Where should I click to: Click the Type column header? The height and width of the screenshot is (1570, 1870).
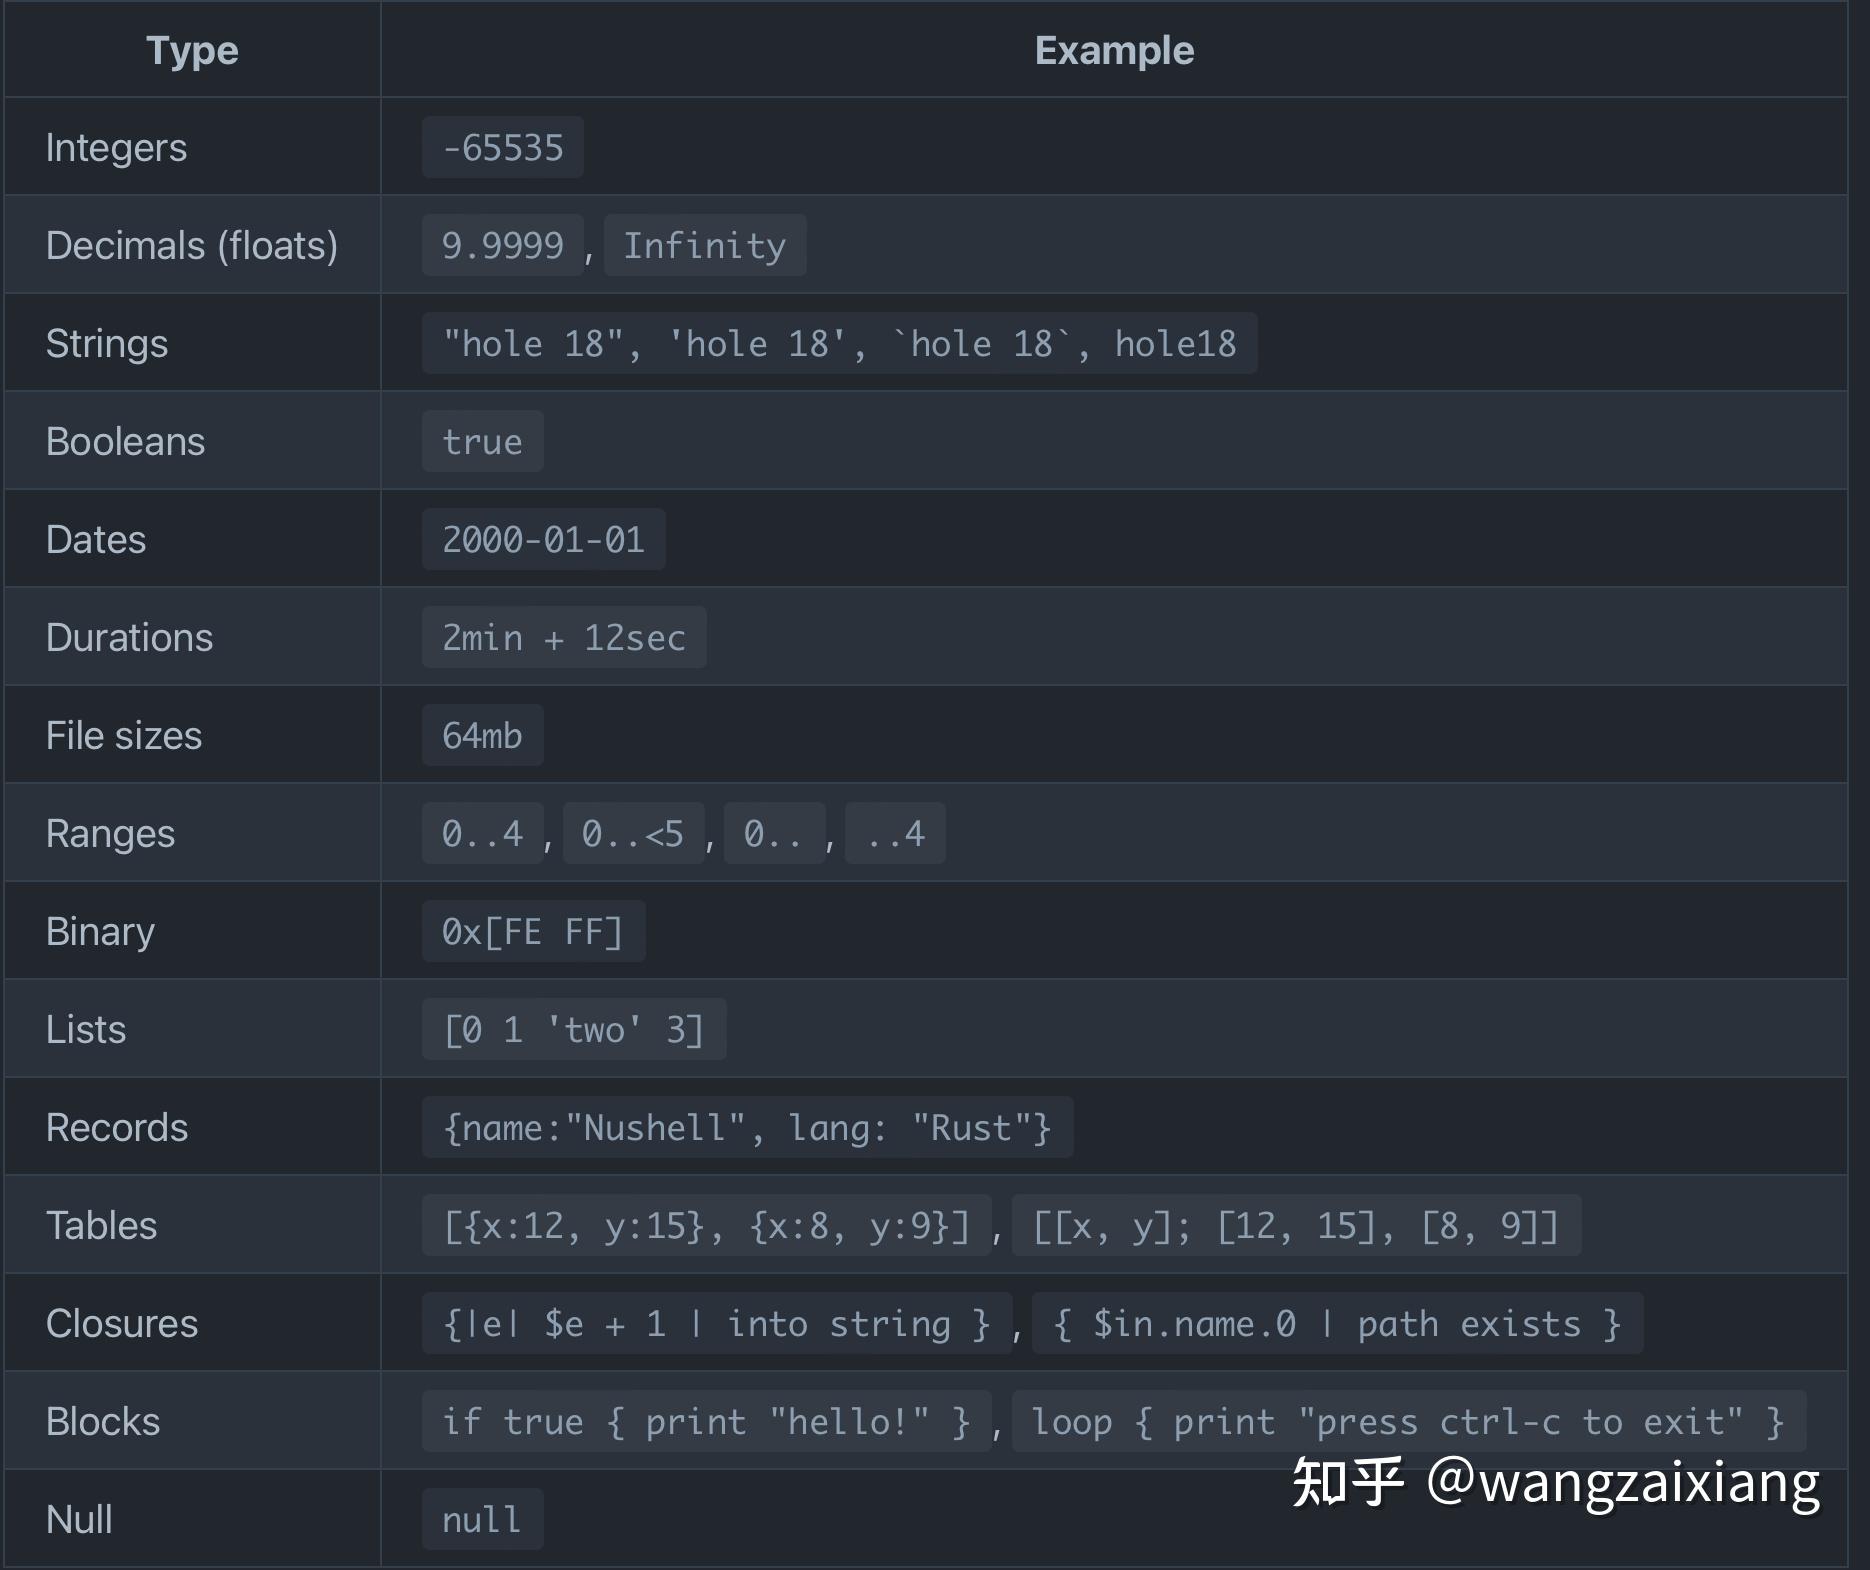[192, 50]
